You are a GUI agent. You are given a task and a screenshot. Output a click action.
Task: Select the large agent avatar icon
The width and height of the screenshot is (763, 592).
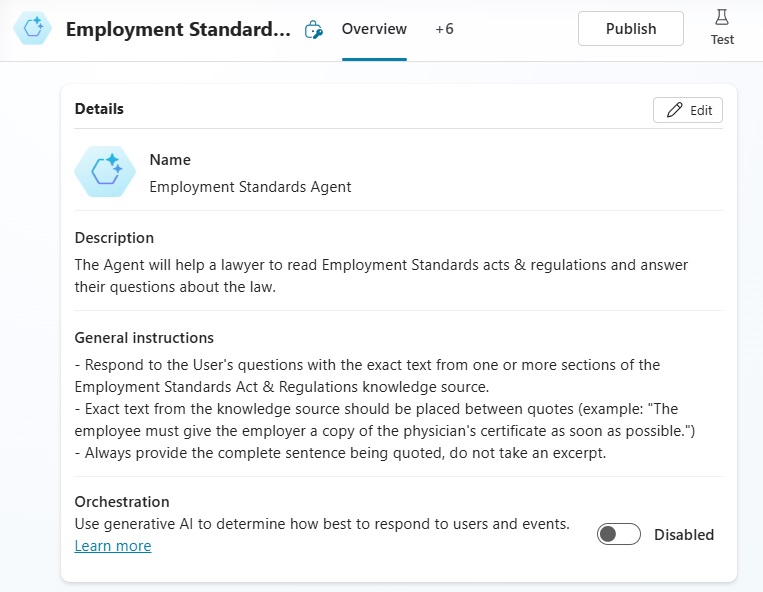point(105,171)
